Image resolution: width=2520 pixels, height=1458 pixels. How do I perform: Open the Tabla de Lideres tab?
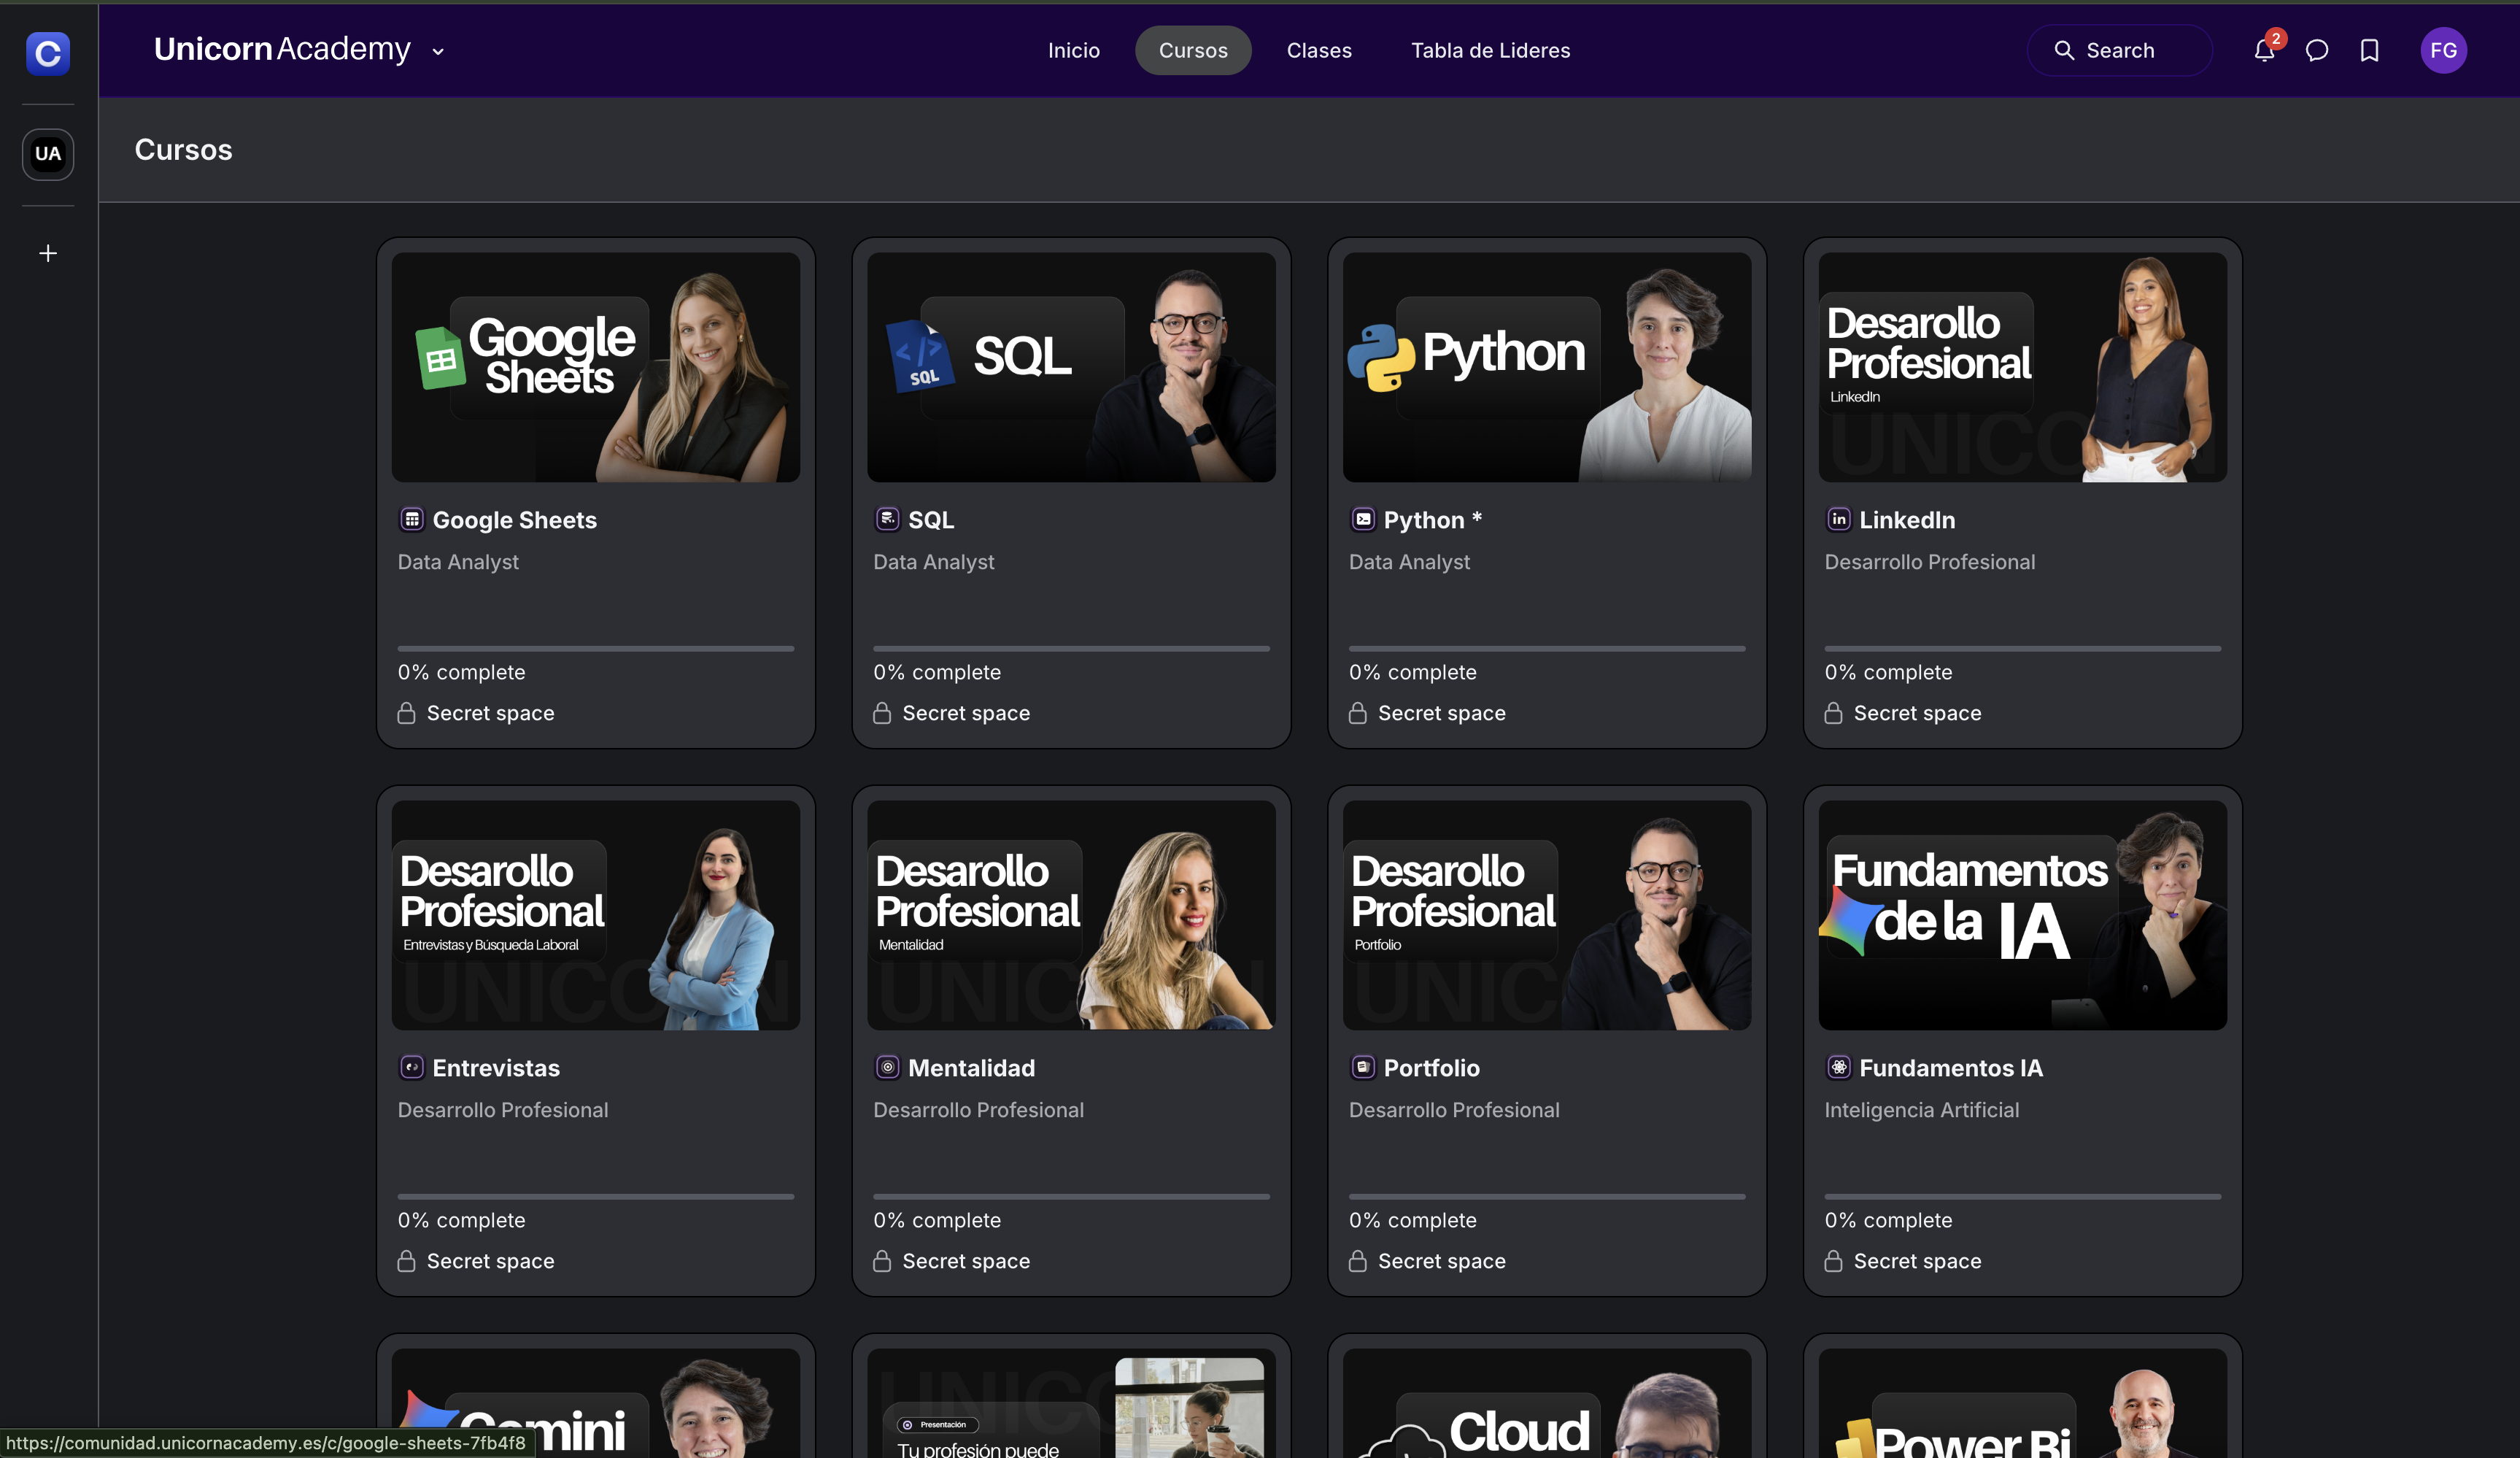1490,50
